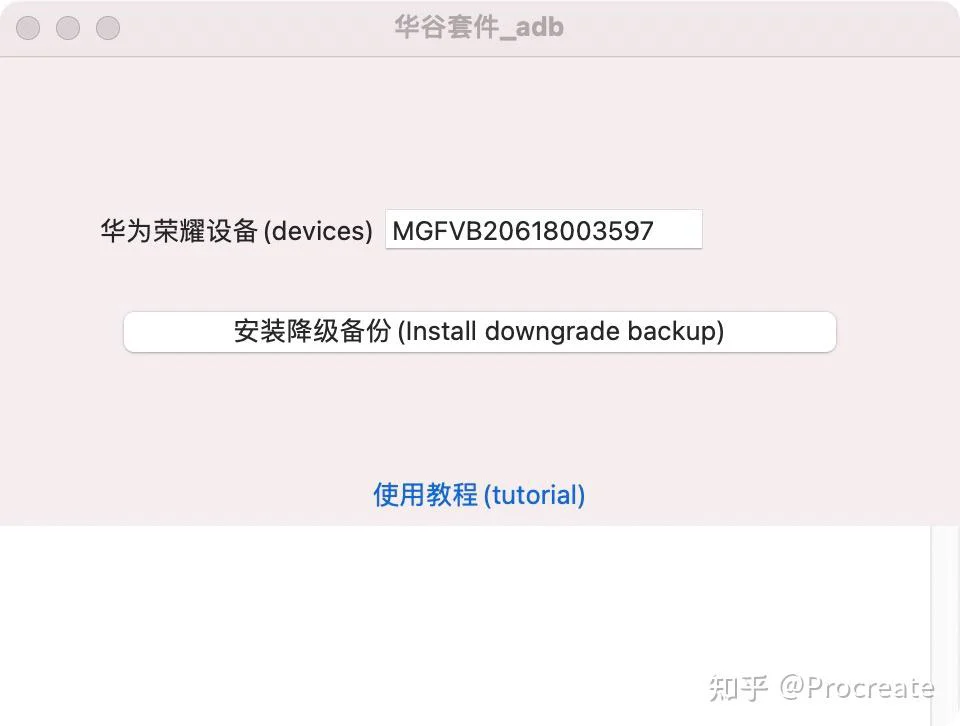
Task: Click the vertical scrollbar beside the log pane
Action: pyautogui.click(x=945, y=624)
